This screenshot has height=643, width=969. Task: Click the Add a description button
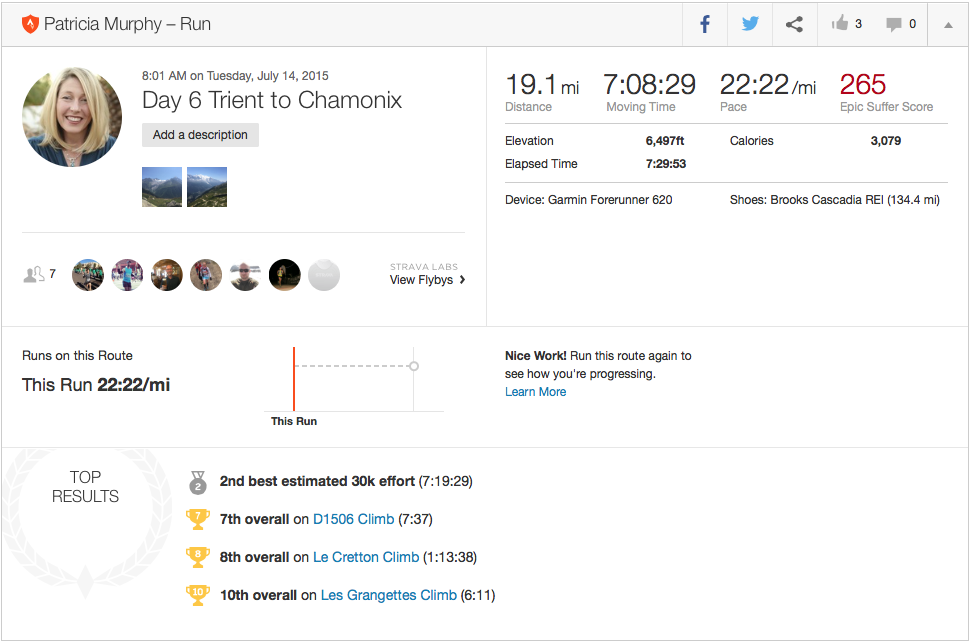pos(200,135)
